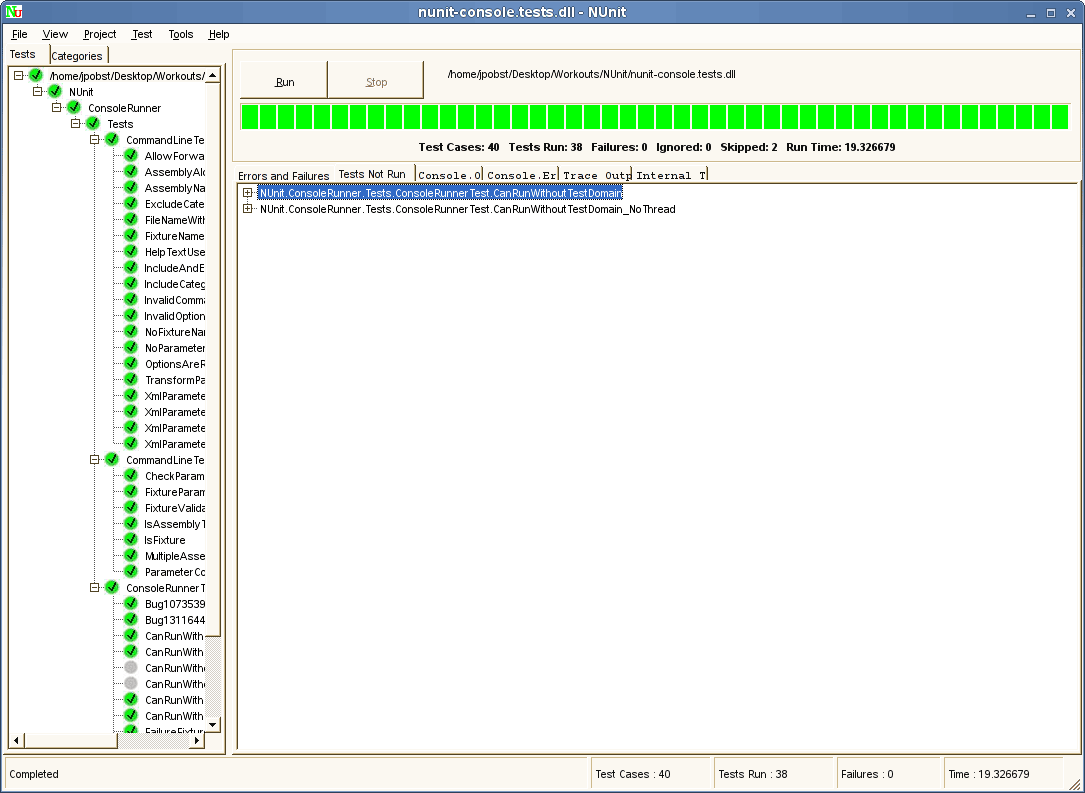Click the green check next to IncludeAndE
Screen dimensions: 1085x793
coord(131,267)
